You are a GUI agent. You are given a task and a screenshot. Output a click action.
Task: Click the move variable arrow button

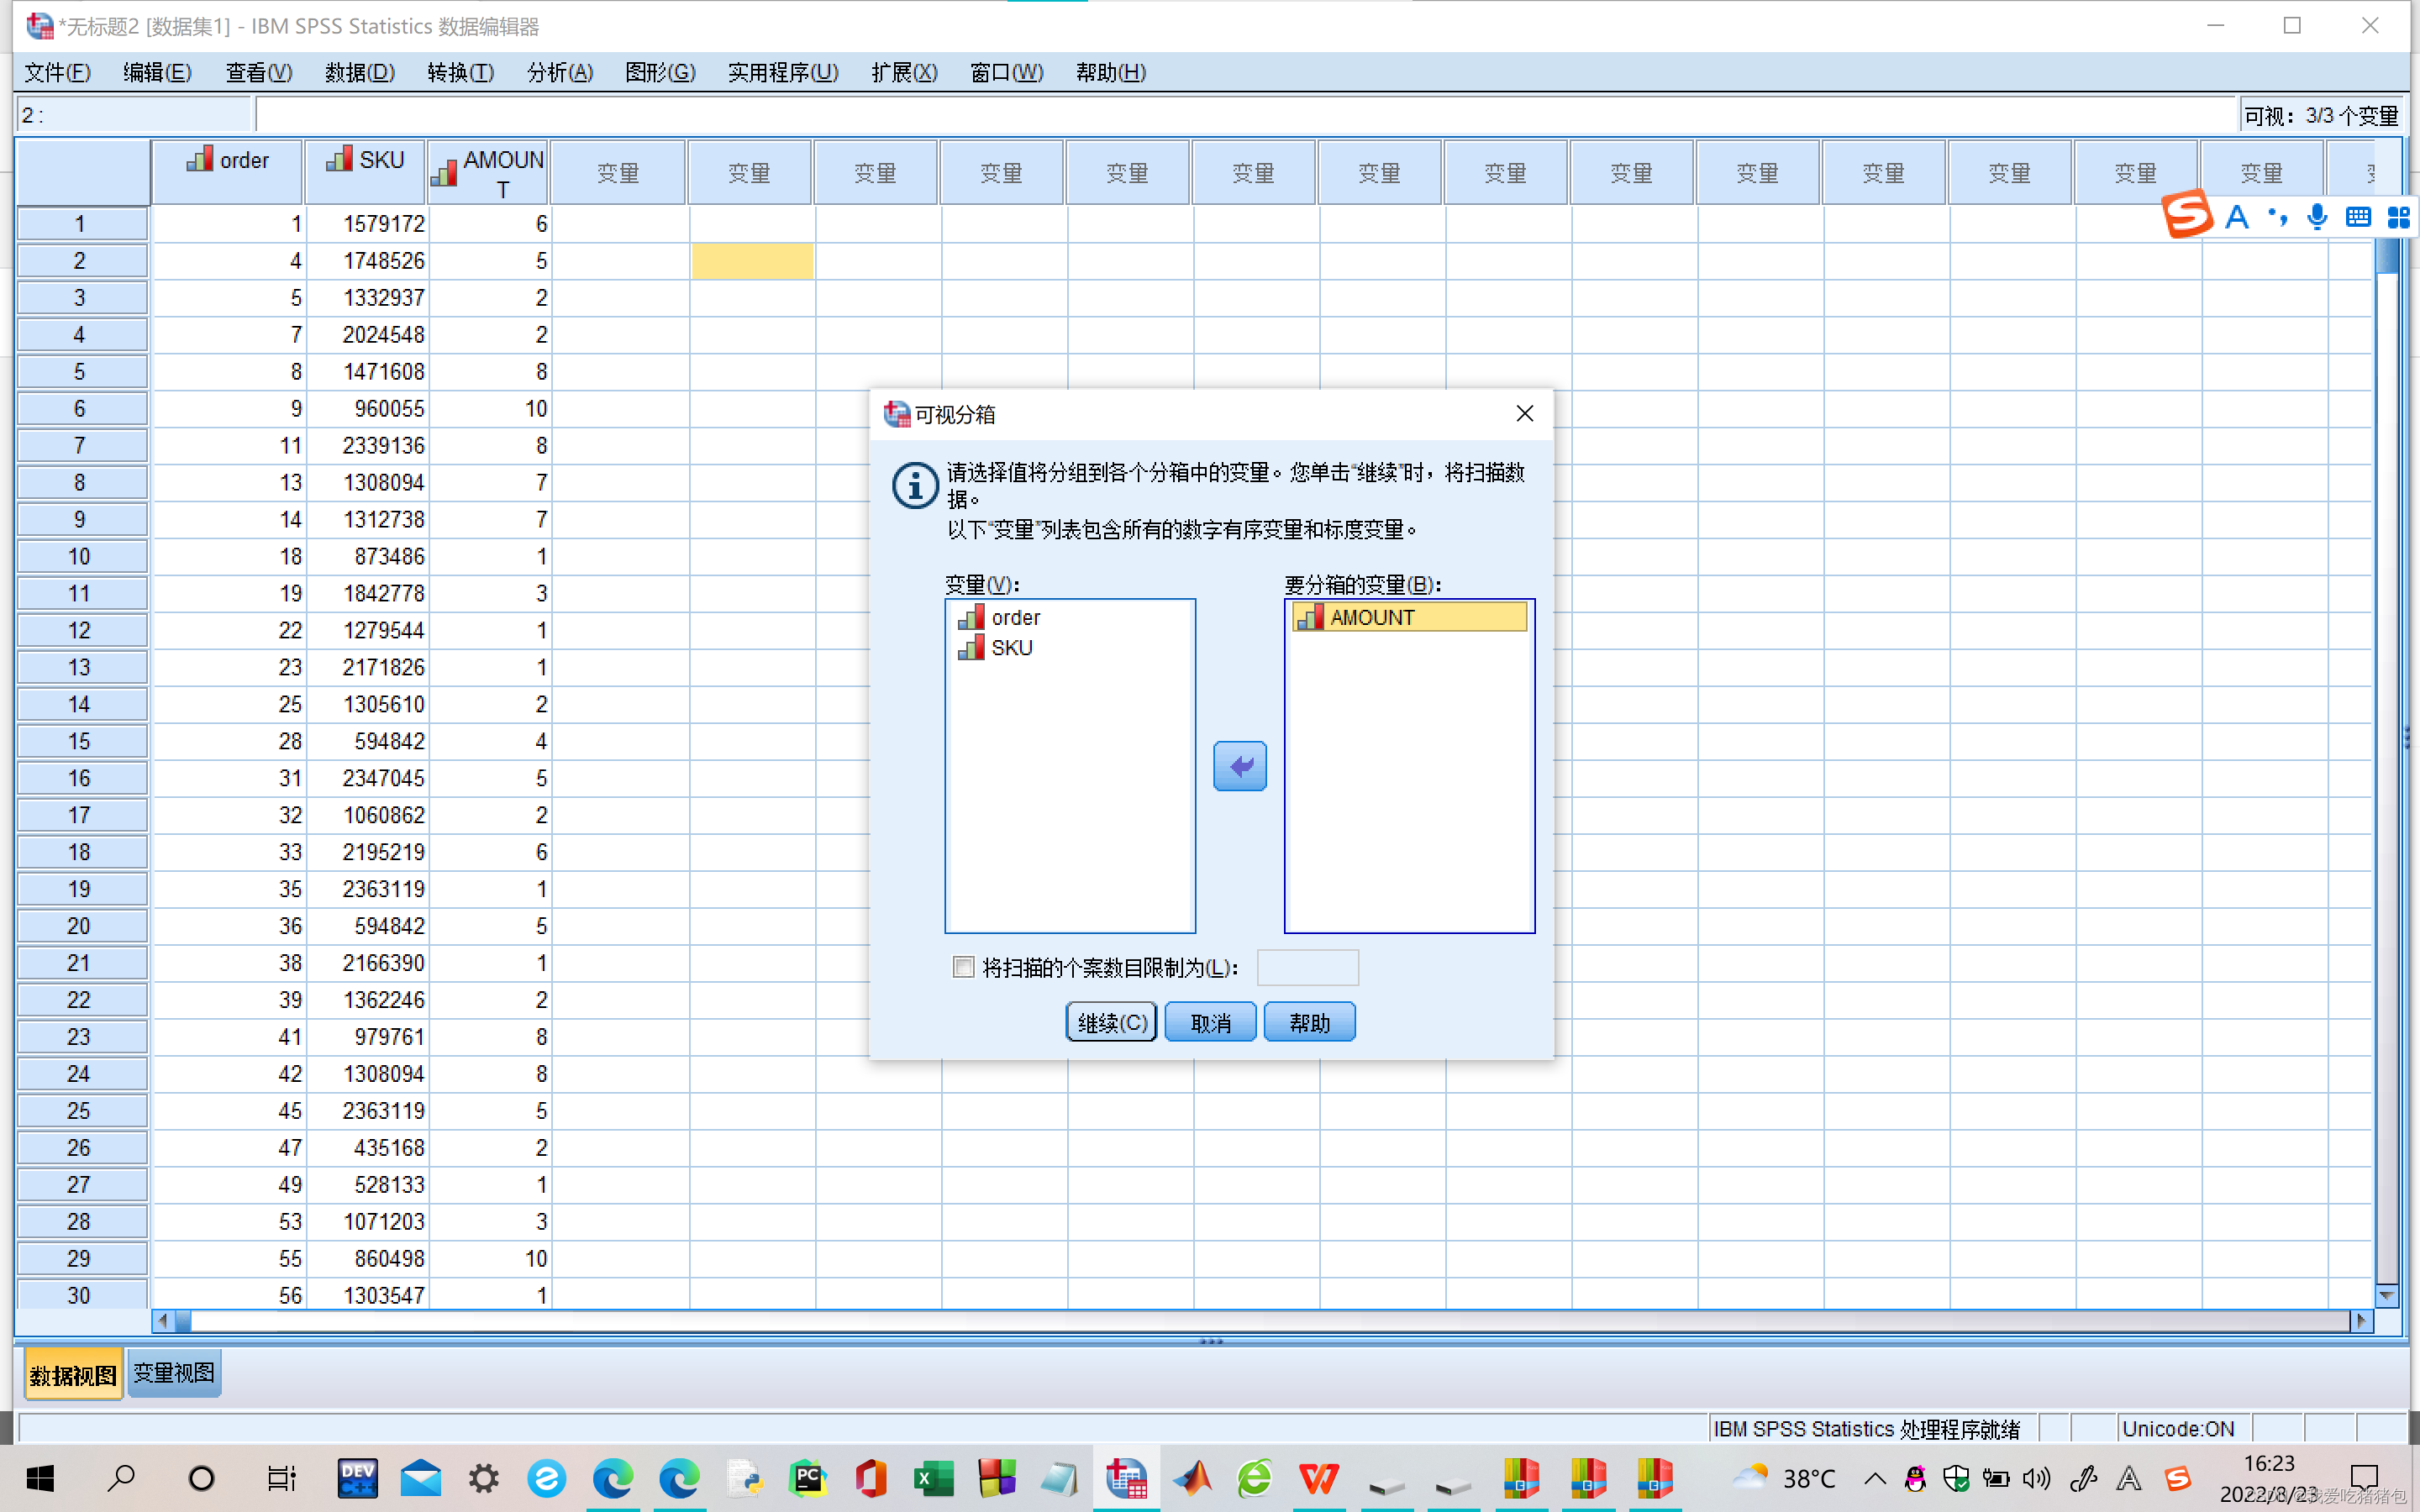pos(1239,766)
